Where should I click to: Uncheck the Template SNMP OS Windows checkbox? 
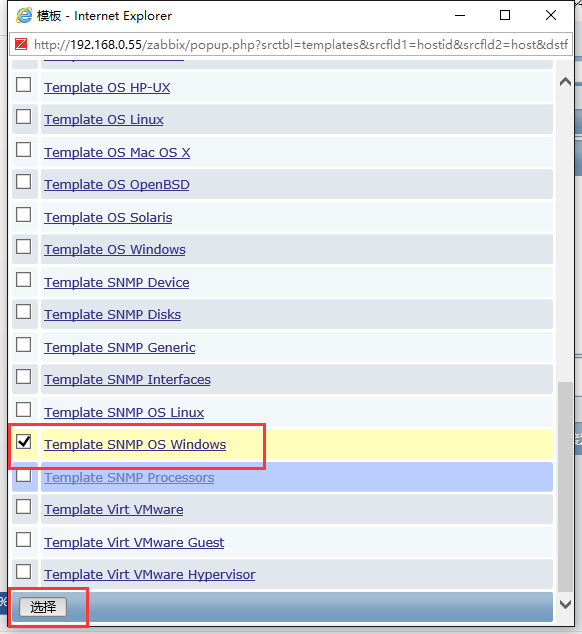pos(23,442)
